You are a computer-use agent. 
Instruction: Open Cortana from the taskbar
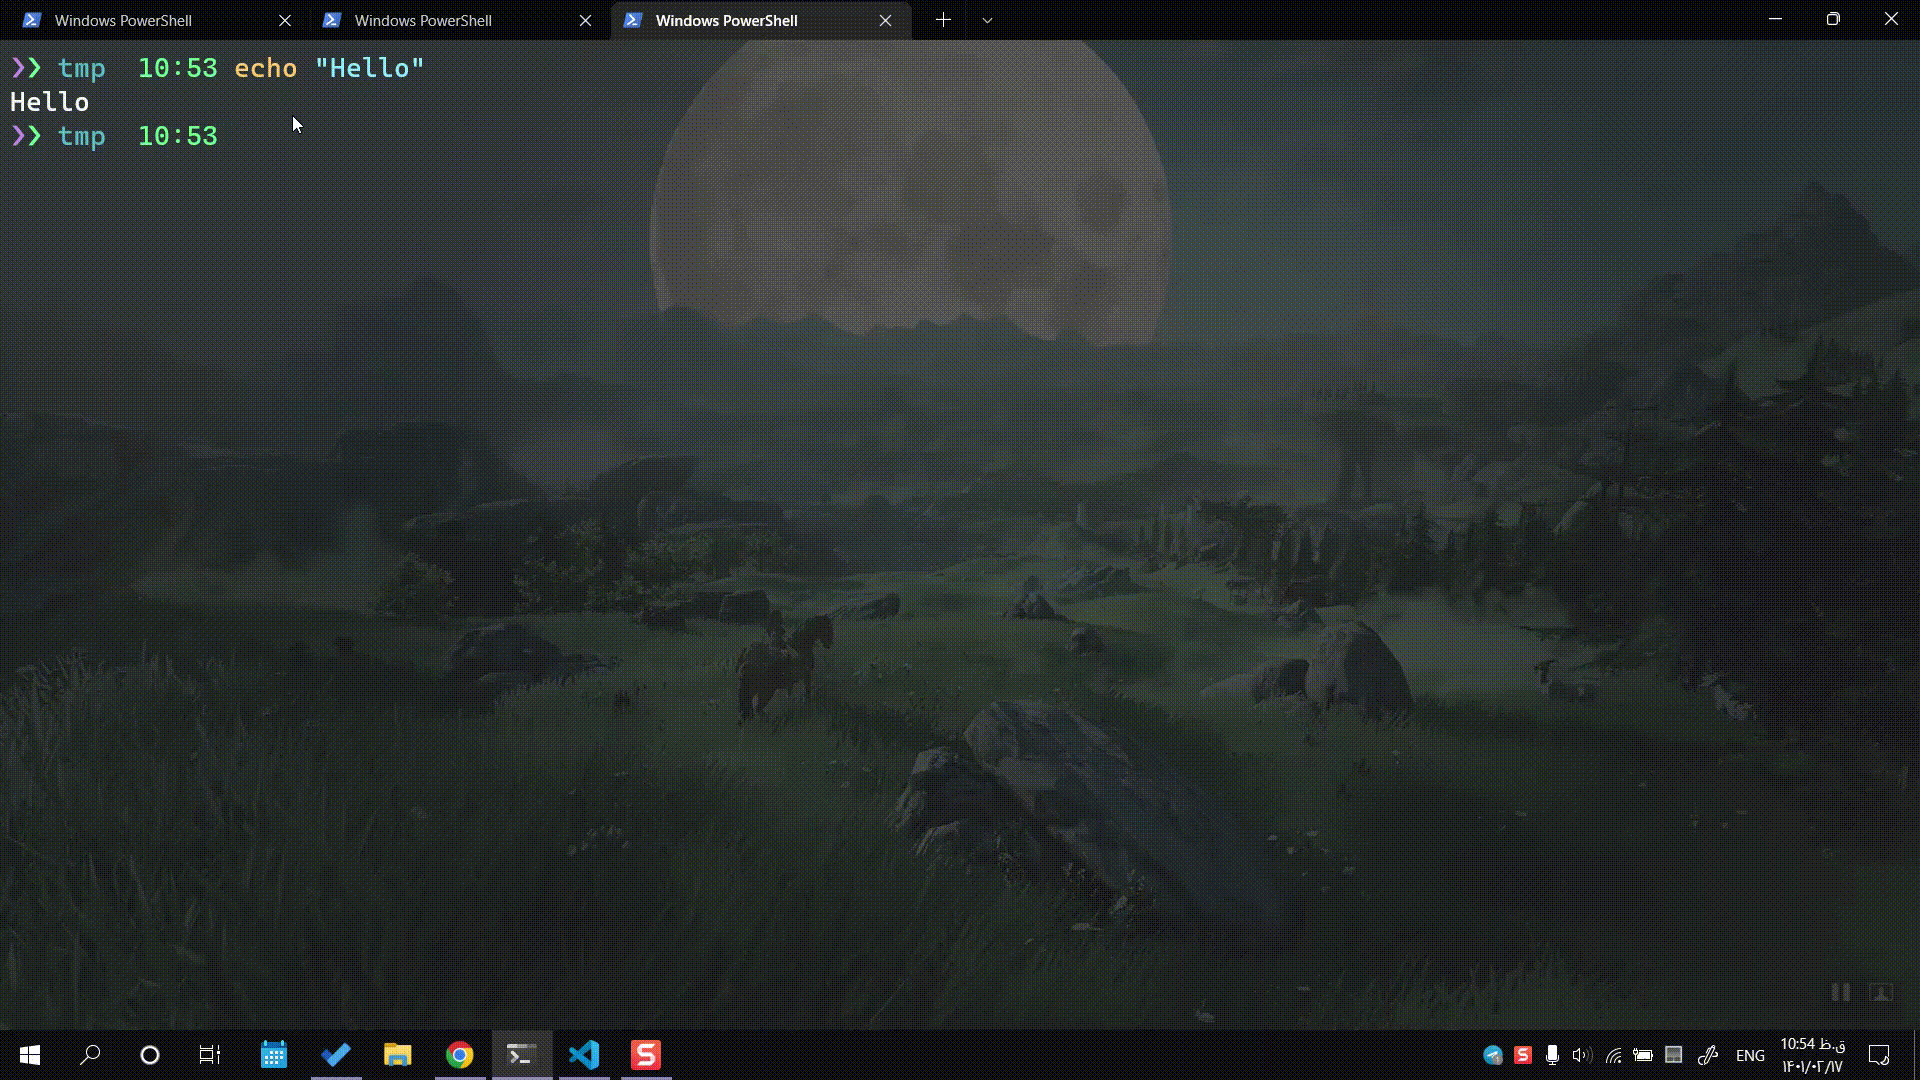point(150,1055)
